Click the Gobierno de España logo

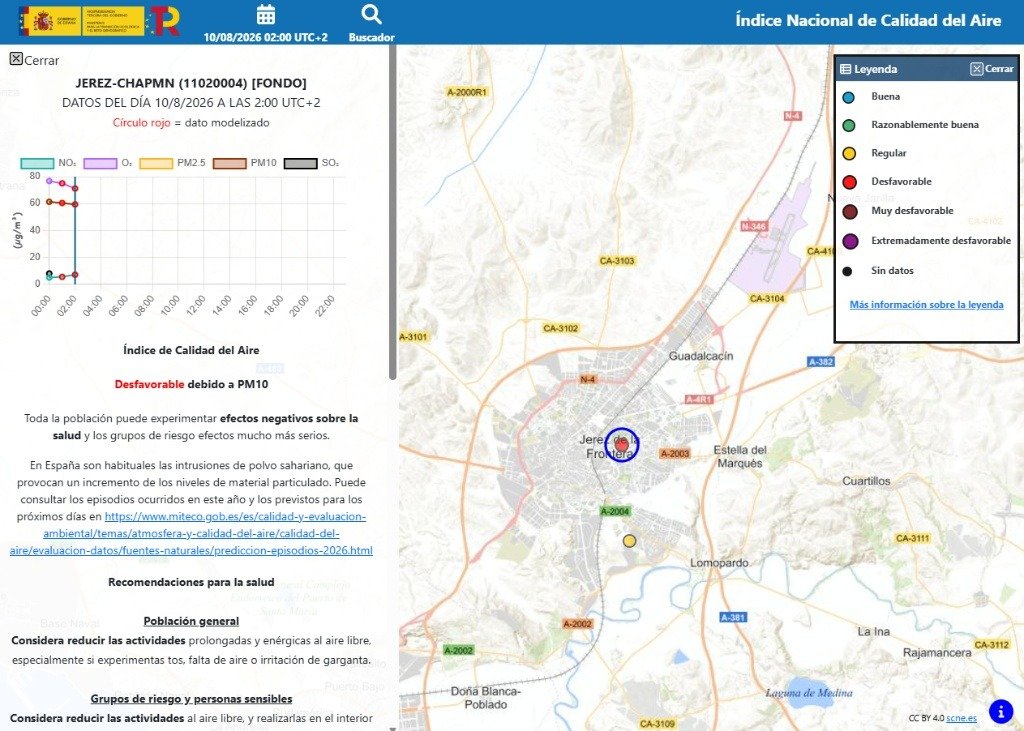81,22
